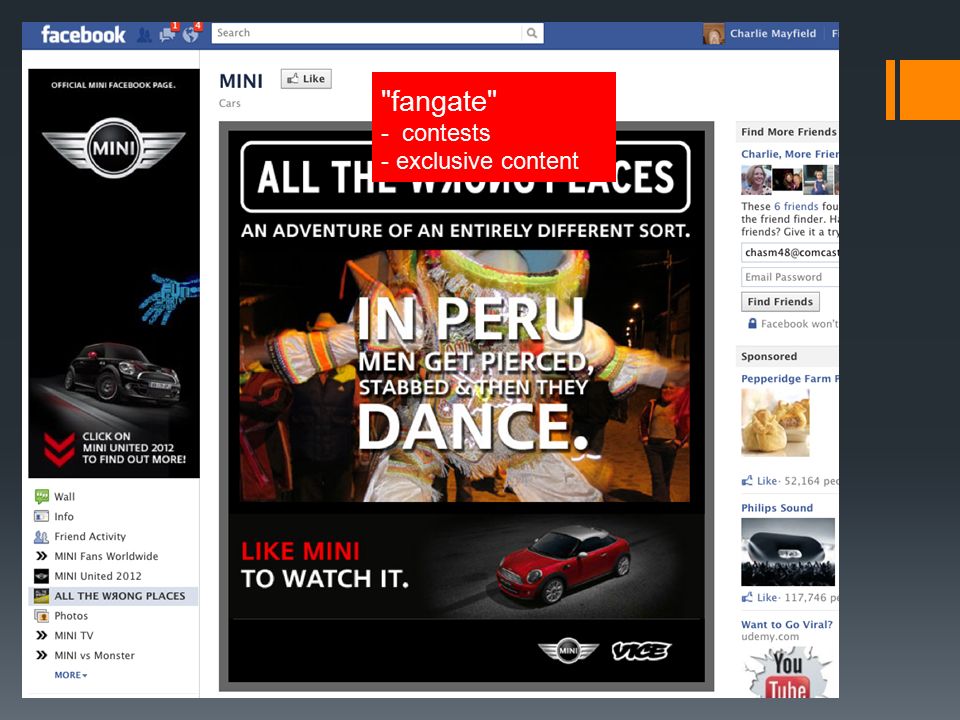Click the chasm48@comcast email field
The image size is (960, 720).
(x=789, y=252)
